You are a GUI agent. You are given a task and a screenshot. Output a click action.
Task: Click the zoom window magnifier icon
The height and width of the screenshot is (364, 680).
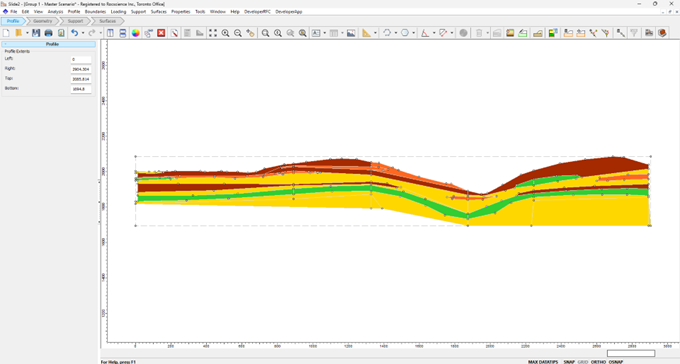click(x=265, y=33)
